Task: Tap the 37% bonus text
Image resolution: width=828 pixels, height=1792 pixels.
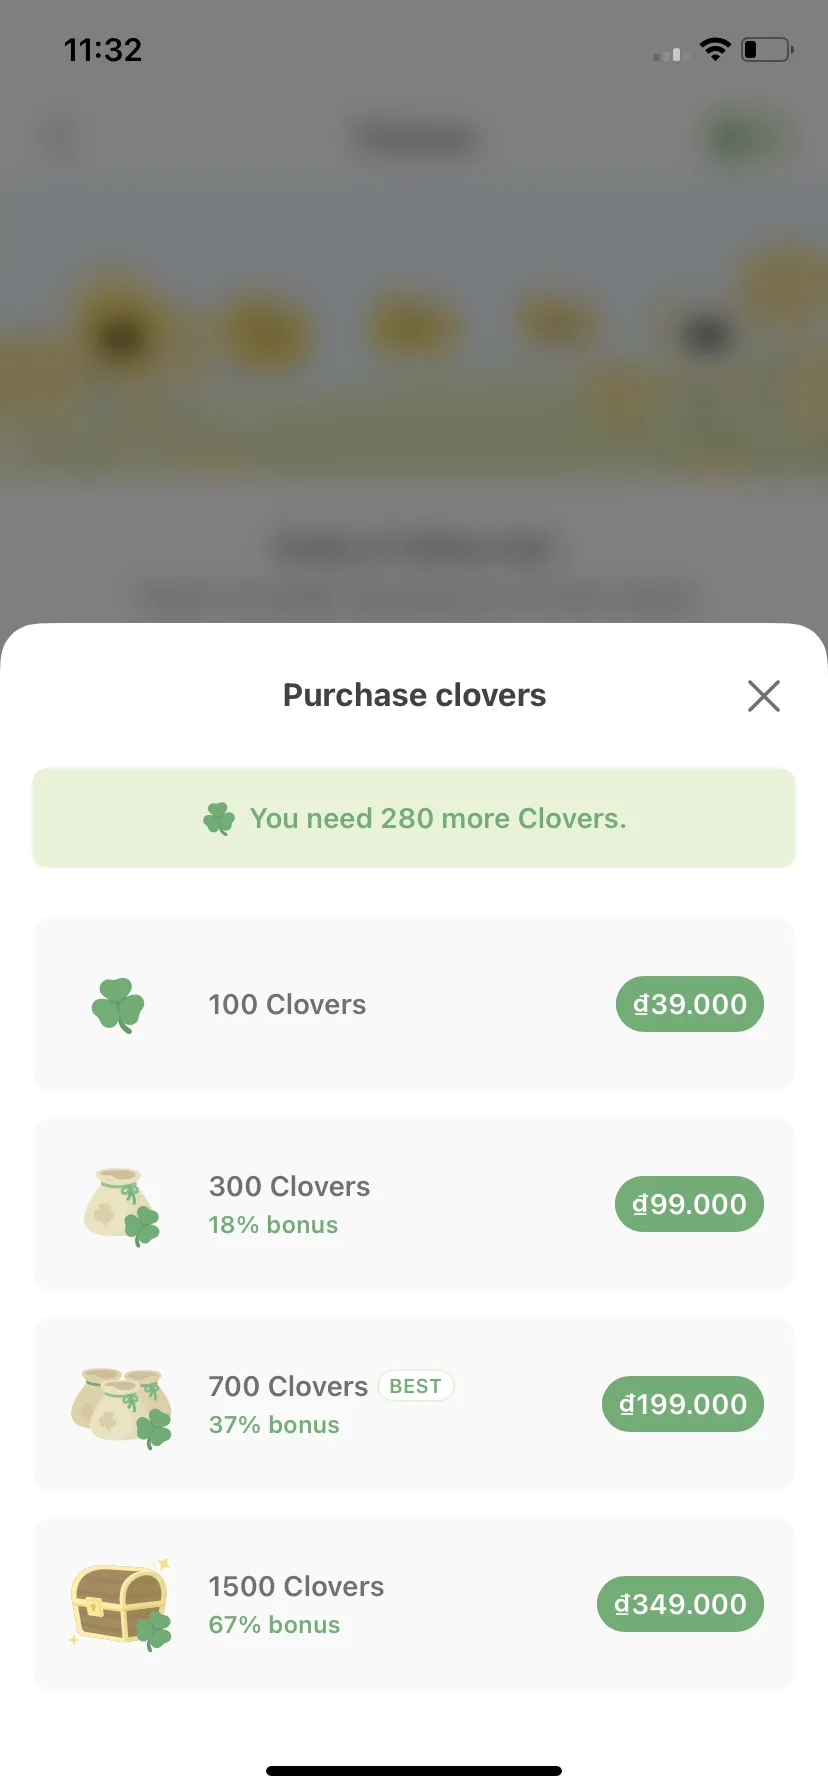Action: (x=274, y=1425)
